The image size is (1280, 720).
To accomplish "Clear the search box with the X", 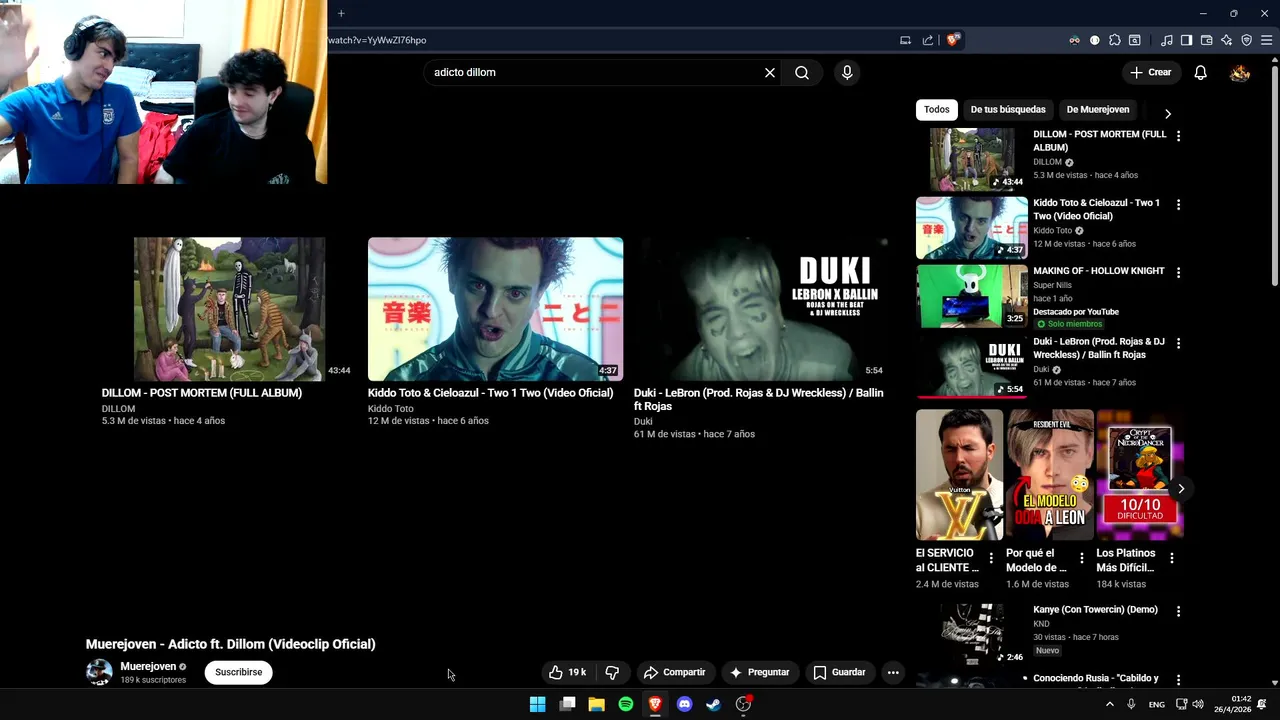I will [770, 72].
